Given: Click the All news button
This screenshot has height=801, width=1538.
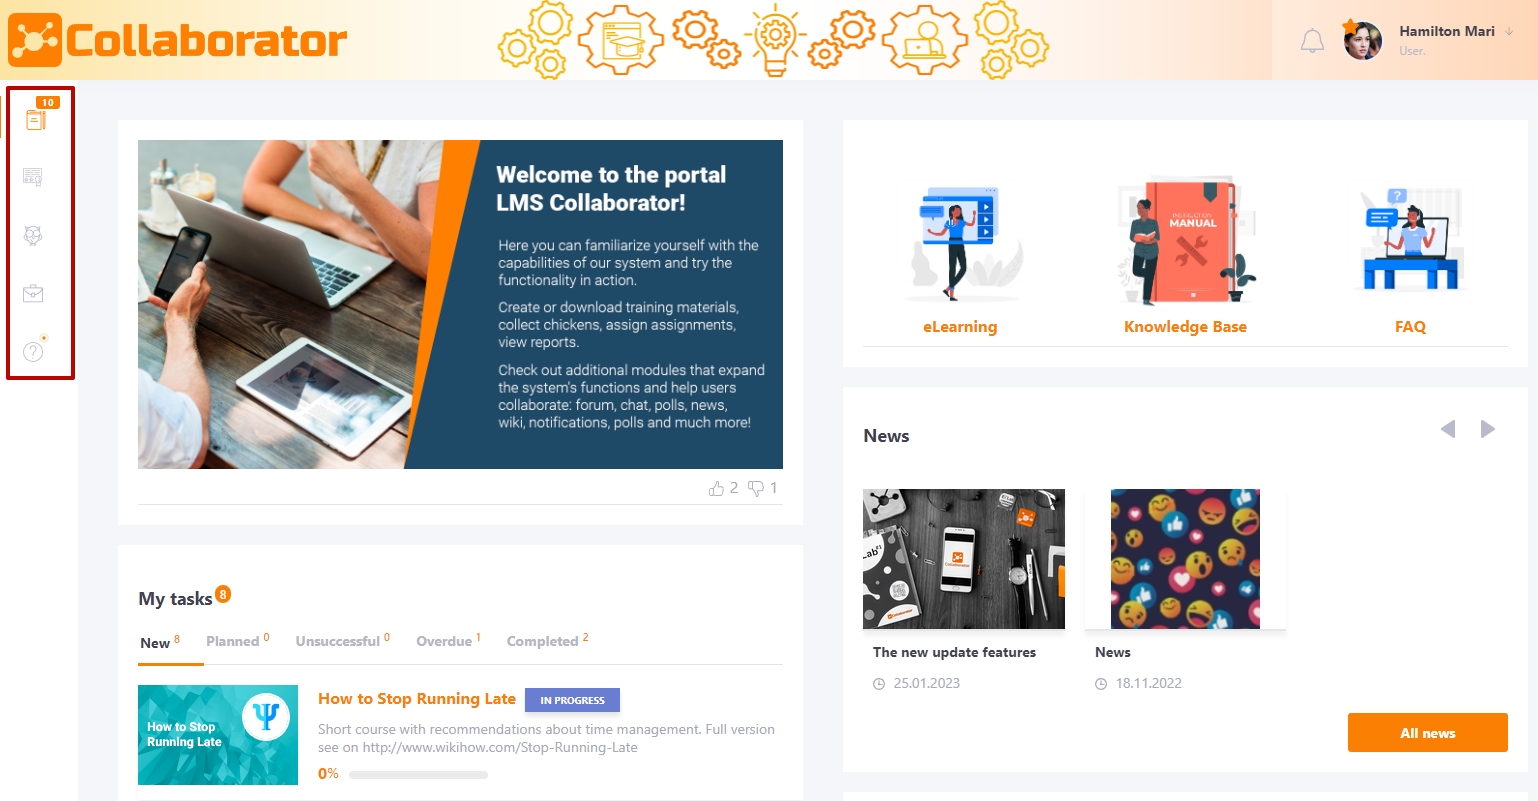Looking at the screenshot, I should point(1427,733).
